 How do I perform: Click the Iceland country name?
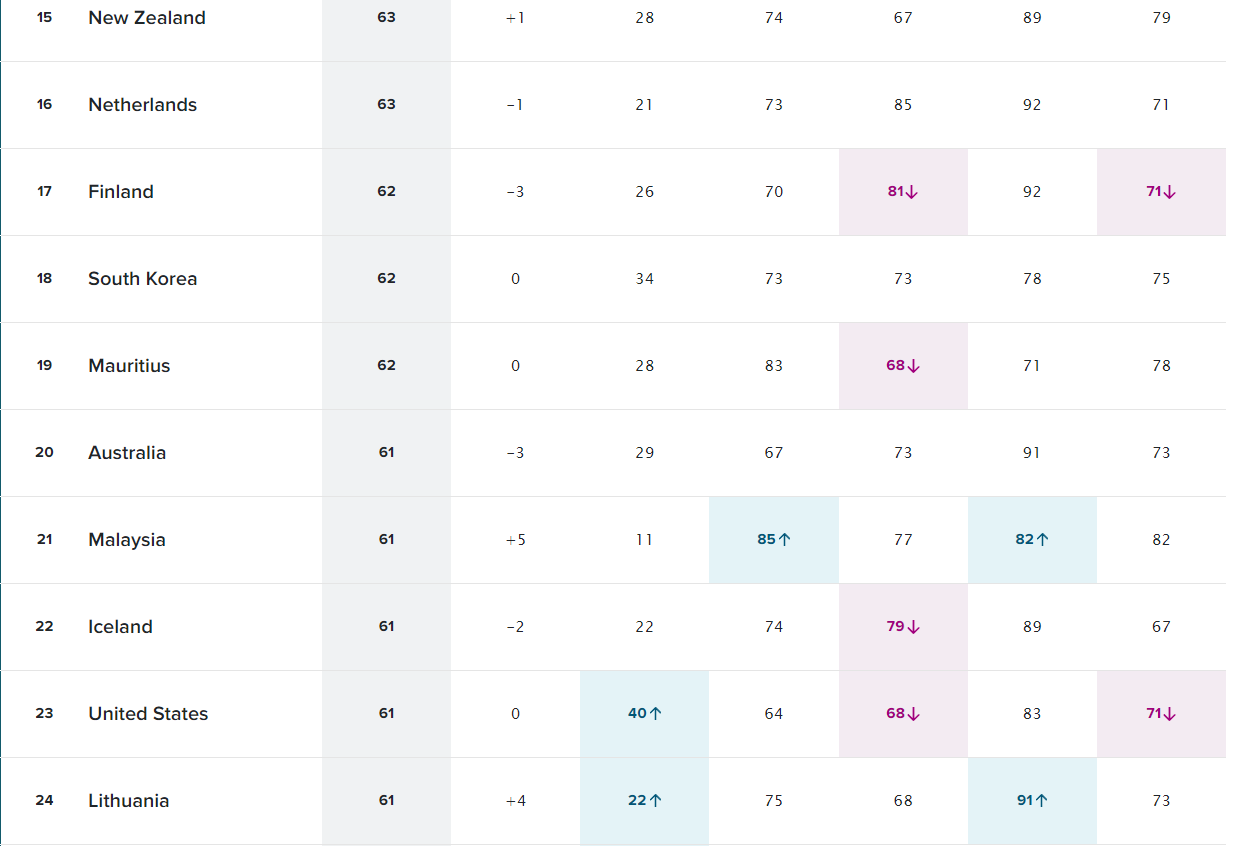point(120,627)
